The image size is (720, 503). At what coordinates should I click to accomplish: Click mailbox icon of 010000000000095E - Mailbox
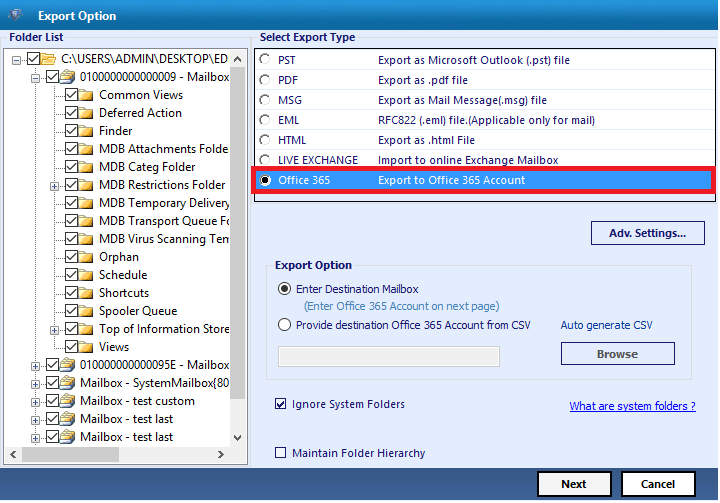click(68, 365)
